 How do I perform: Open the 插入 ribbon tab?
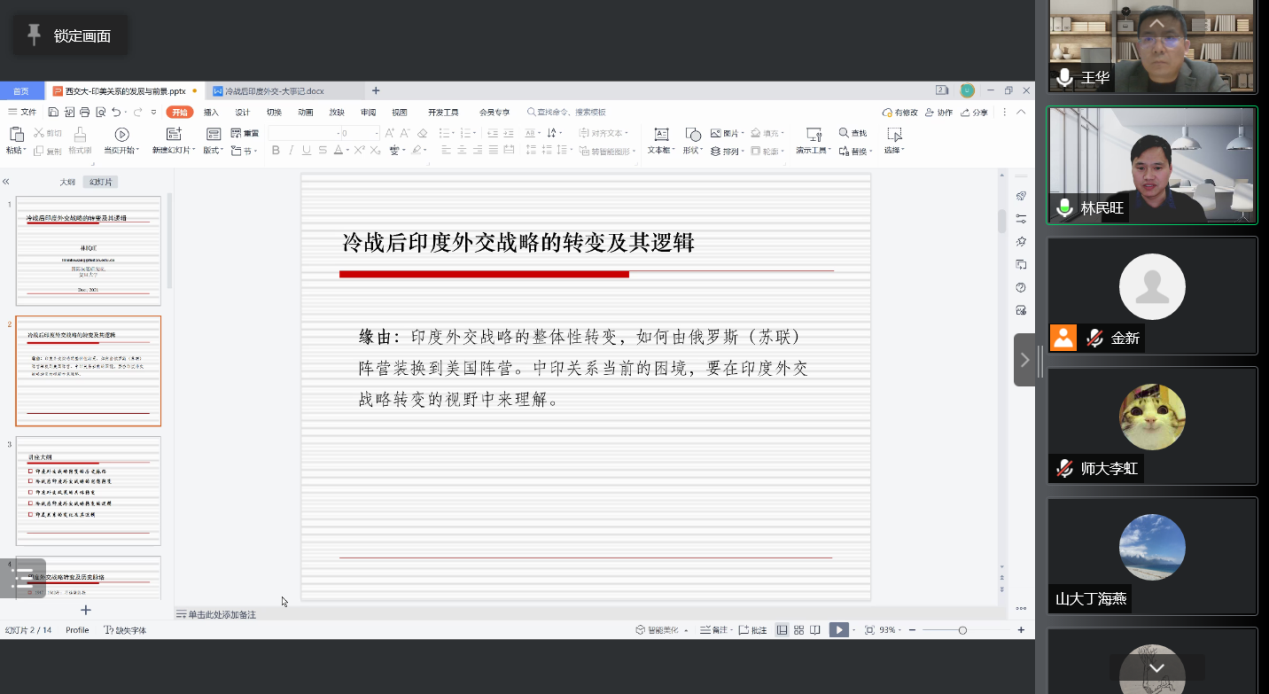click(x=211, y=112)
